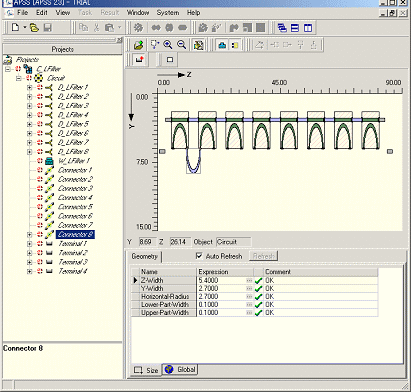The width and height of the screenshot is (411, 392).
Task: Expand the D_LFilter 1 node
Action: click(30, 87)
